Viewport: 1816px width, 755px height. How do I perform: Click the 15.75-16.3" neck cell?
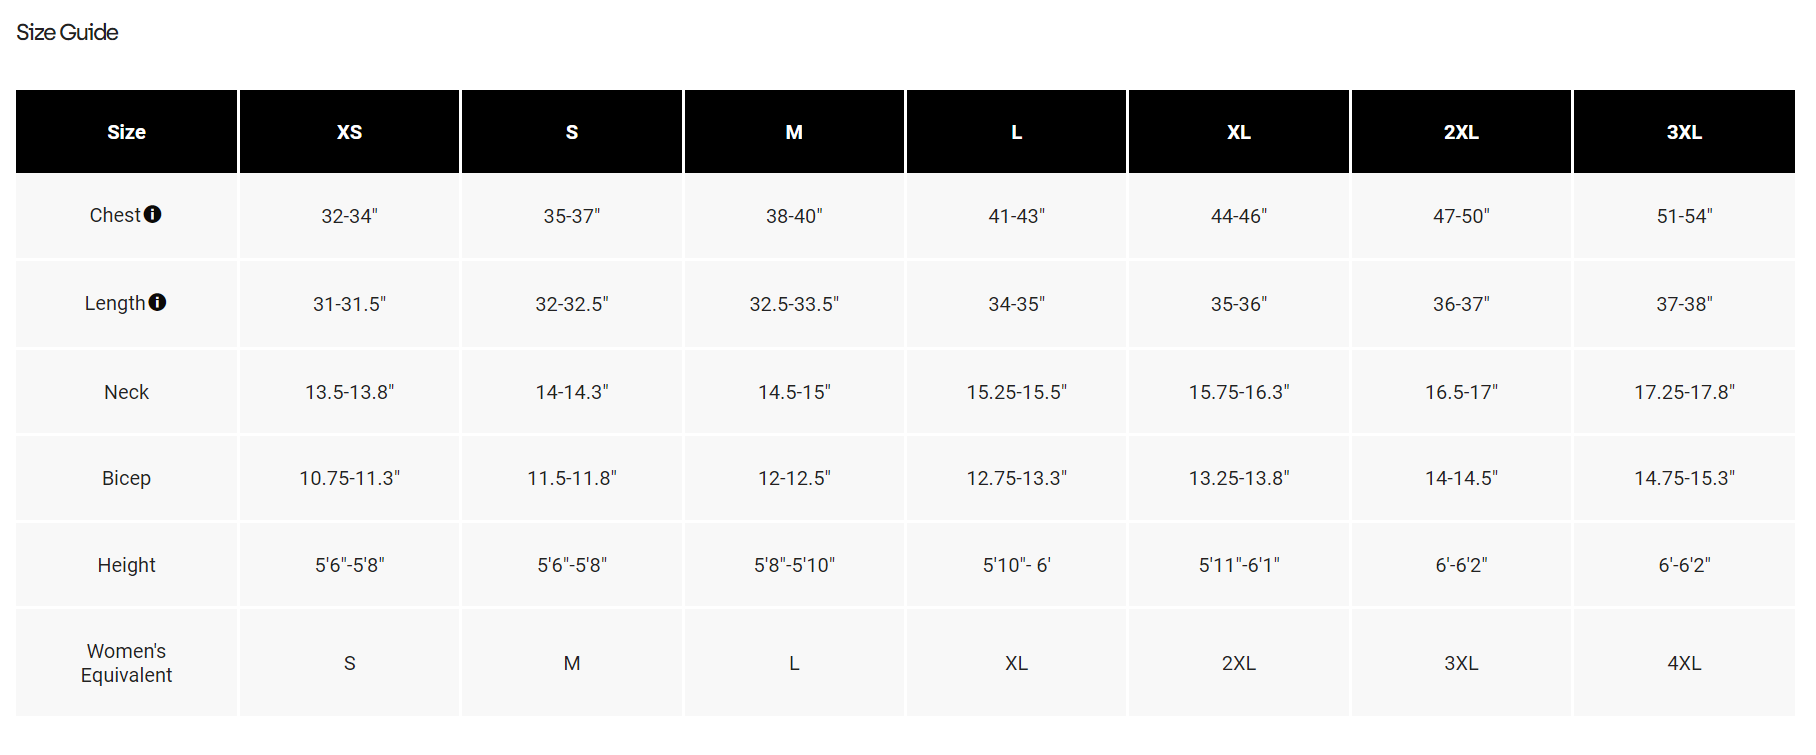1238,392
